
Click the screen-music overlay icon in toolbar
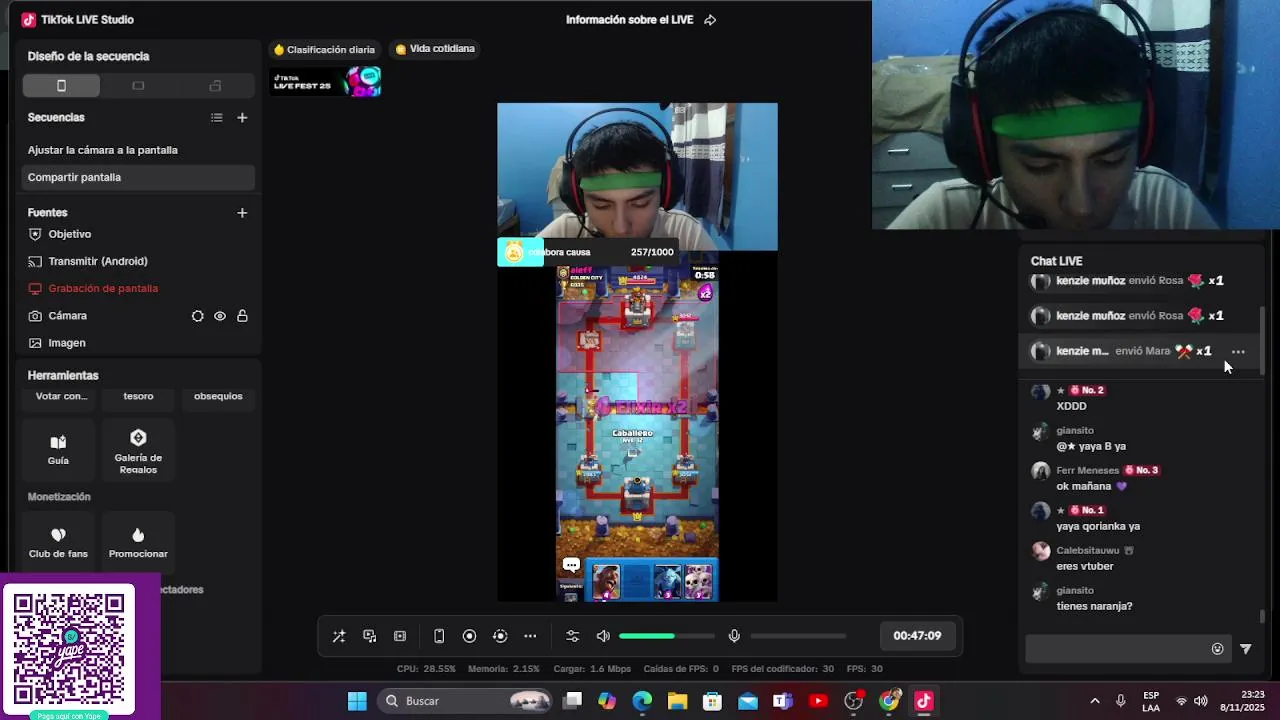point(370,636)
